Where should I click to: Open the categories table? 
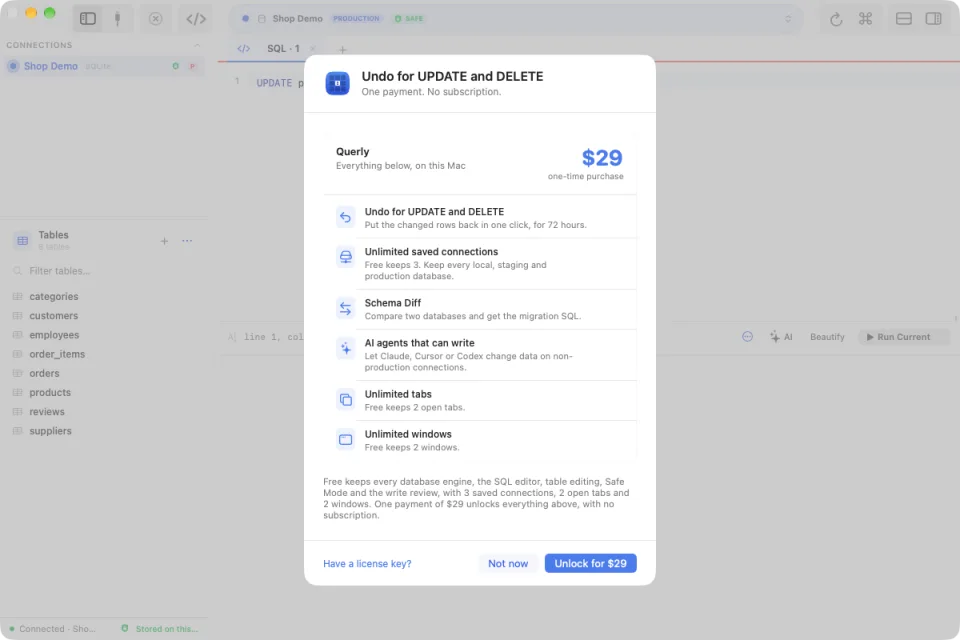[54, 296]
